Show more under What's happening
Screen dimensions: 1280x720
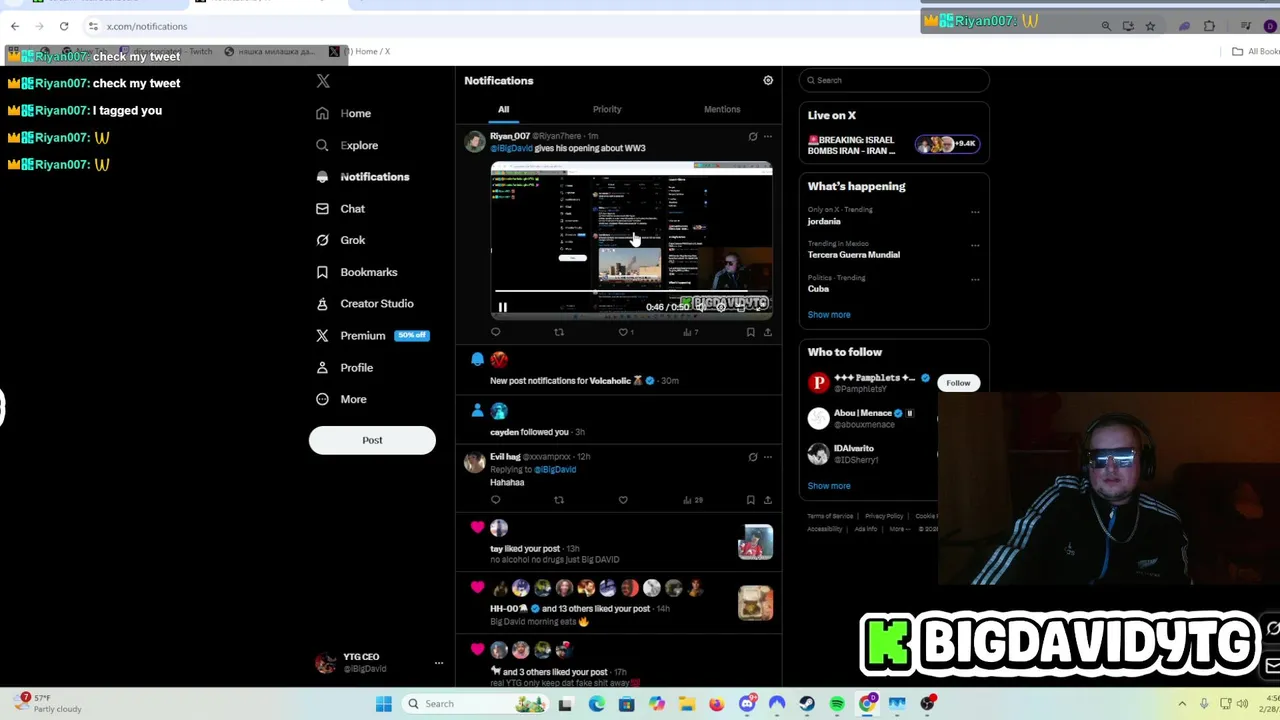(x=829, y=315)
